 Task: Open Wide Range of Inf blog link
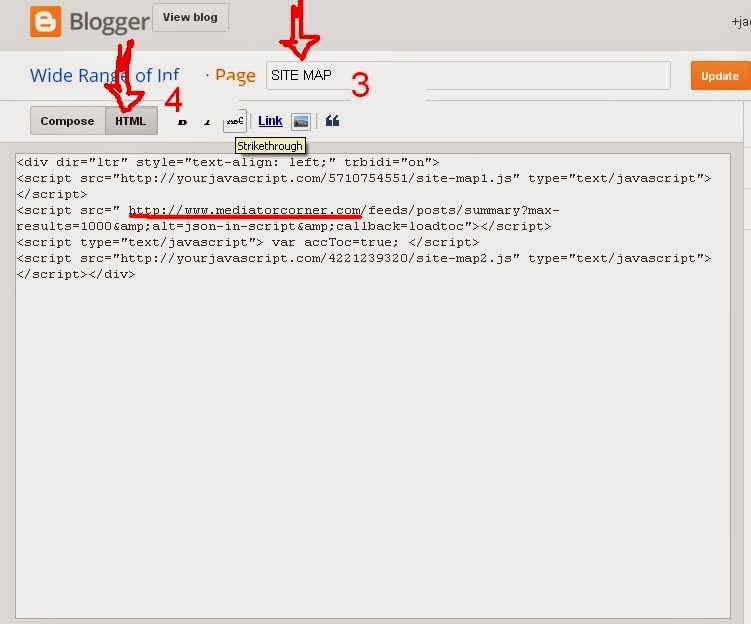[104, 75]
